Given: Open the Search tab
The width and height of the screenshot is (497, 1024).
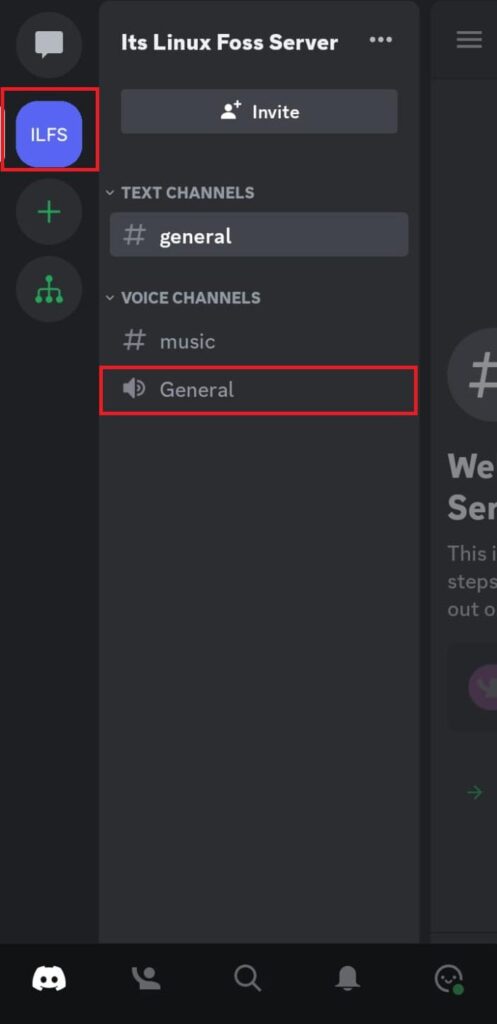Looking at the screenshot, I should (x=248, y=978).
